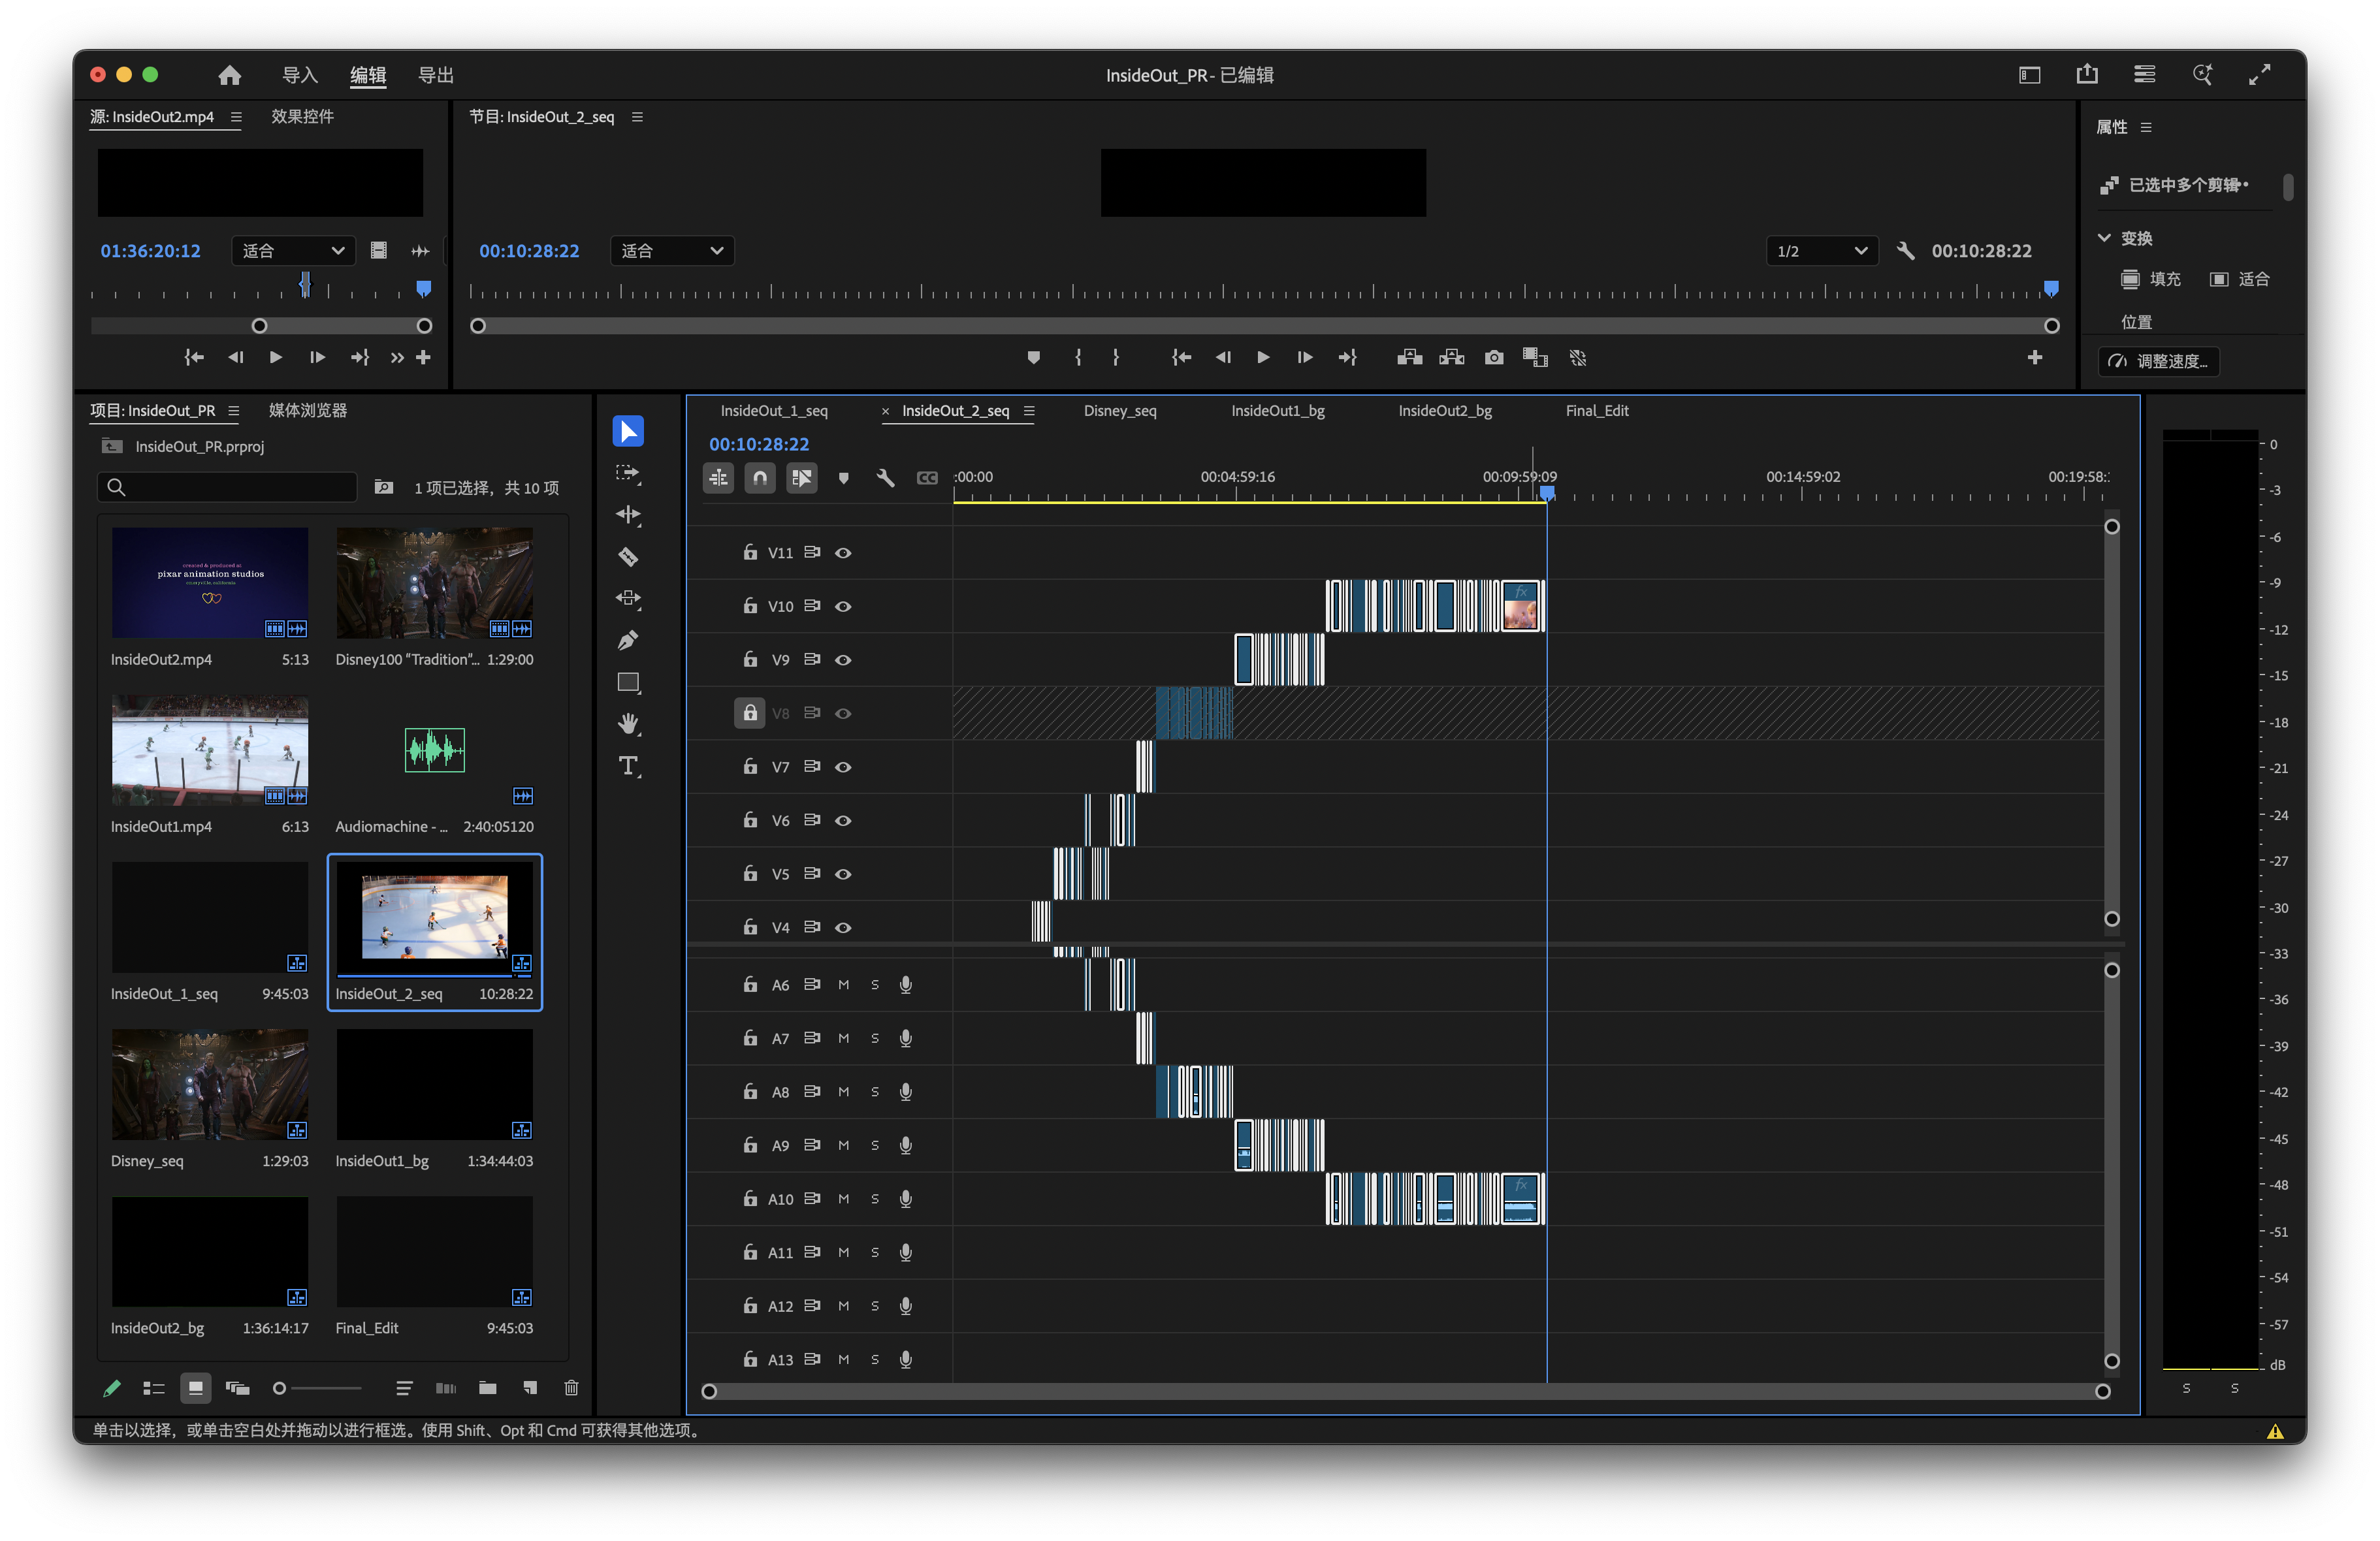
Task: Open source panel menu for InsideOut2.mp4
Action: pyautogui.click(x=236, y=117)
